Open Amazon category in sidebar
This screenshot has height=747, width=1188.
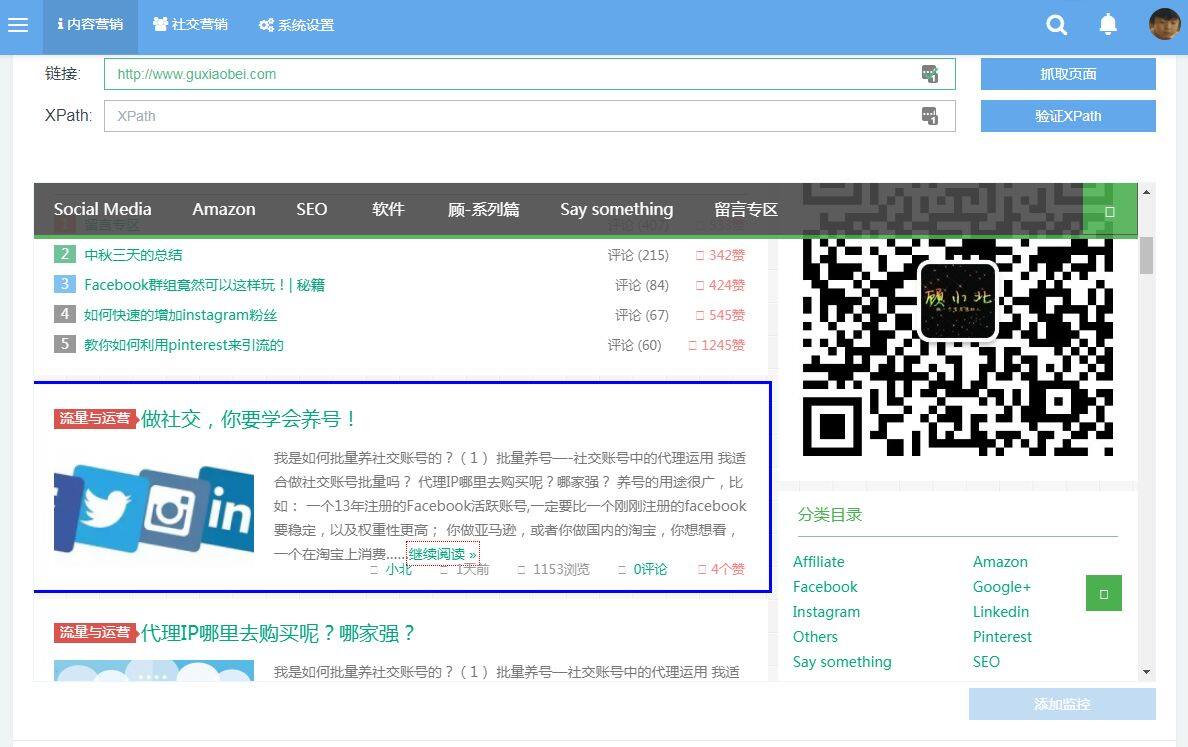1000,561
